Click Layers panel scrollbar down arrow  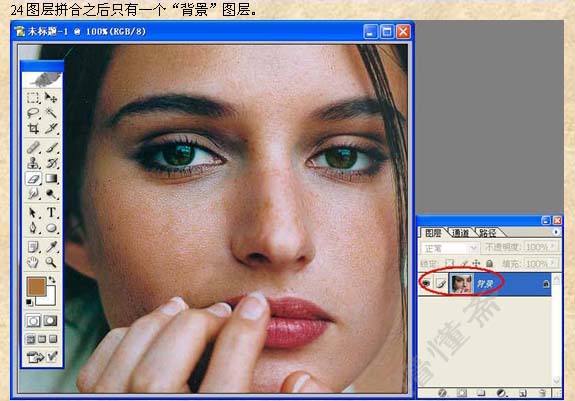(557, 381)
